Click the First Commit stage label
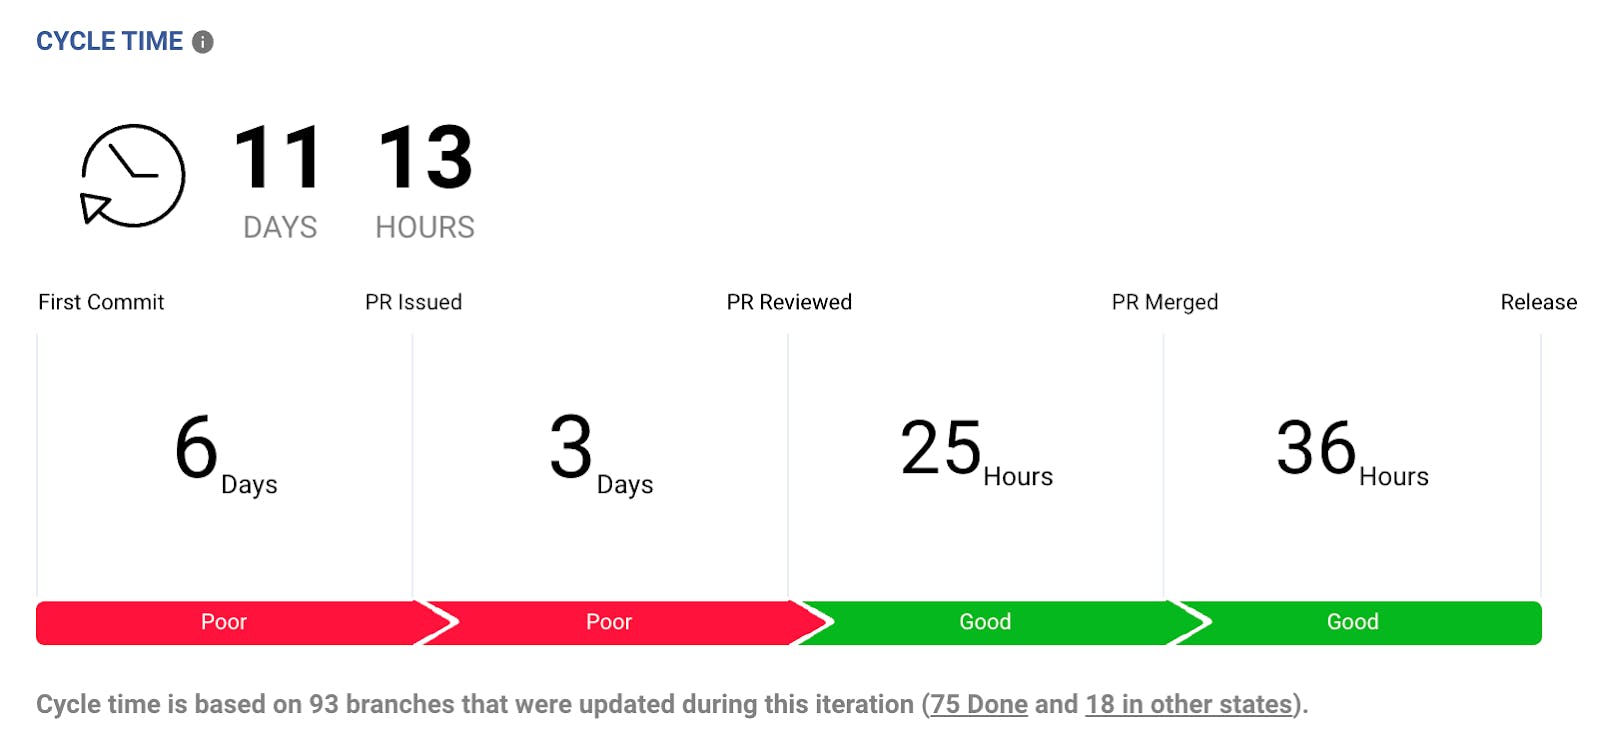1600x743 pixels. point(101,302)
